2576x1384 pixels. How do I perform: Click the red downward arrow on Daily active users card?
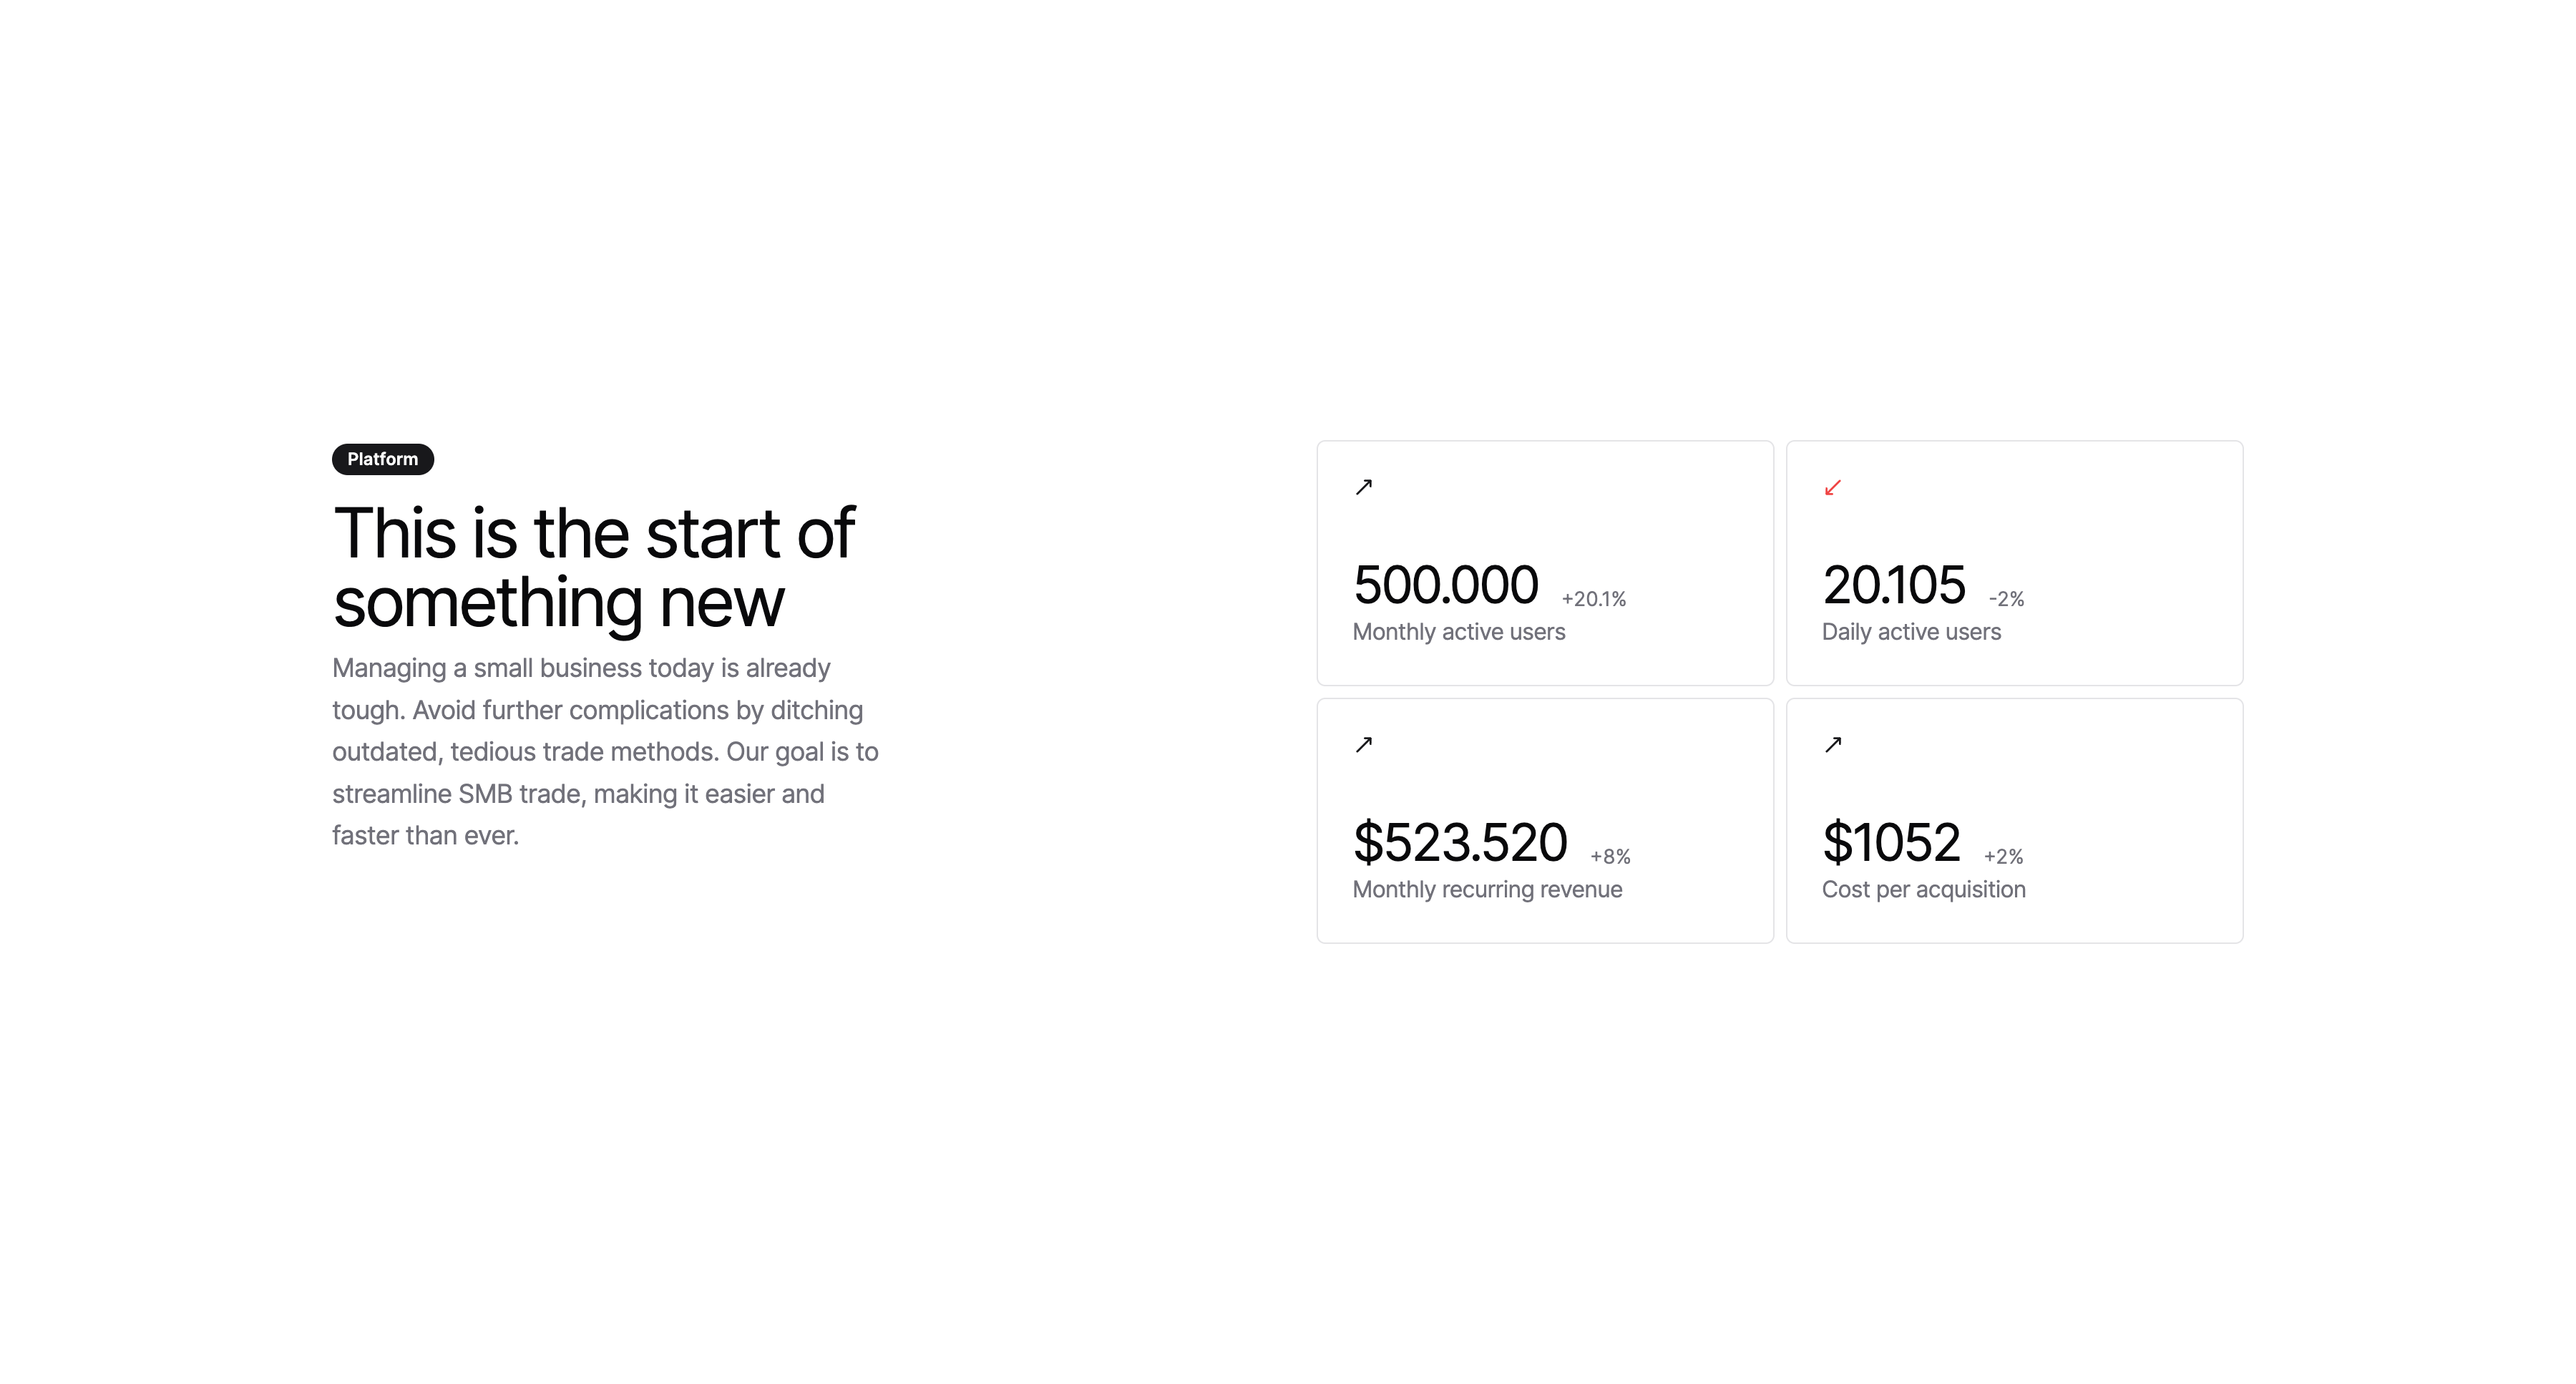1833,487
